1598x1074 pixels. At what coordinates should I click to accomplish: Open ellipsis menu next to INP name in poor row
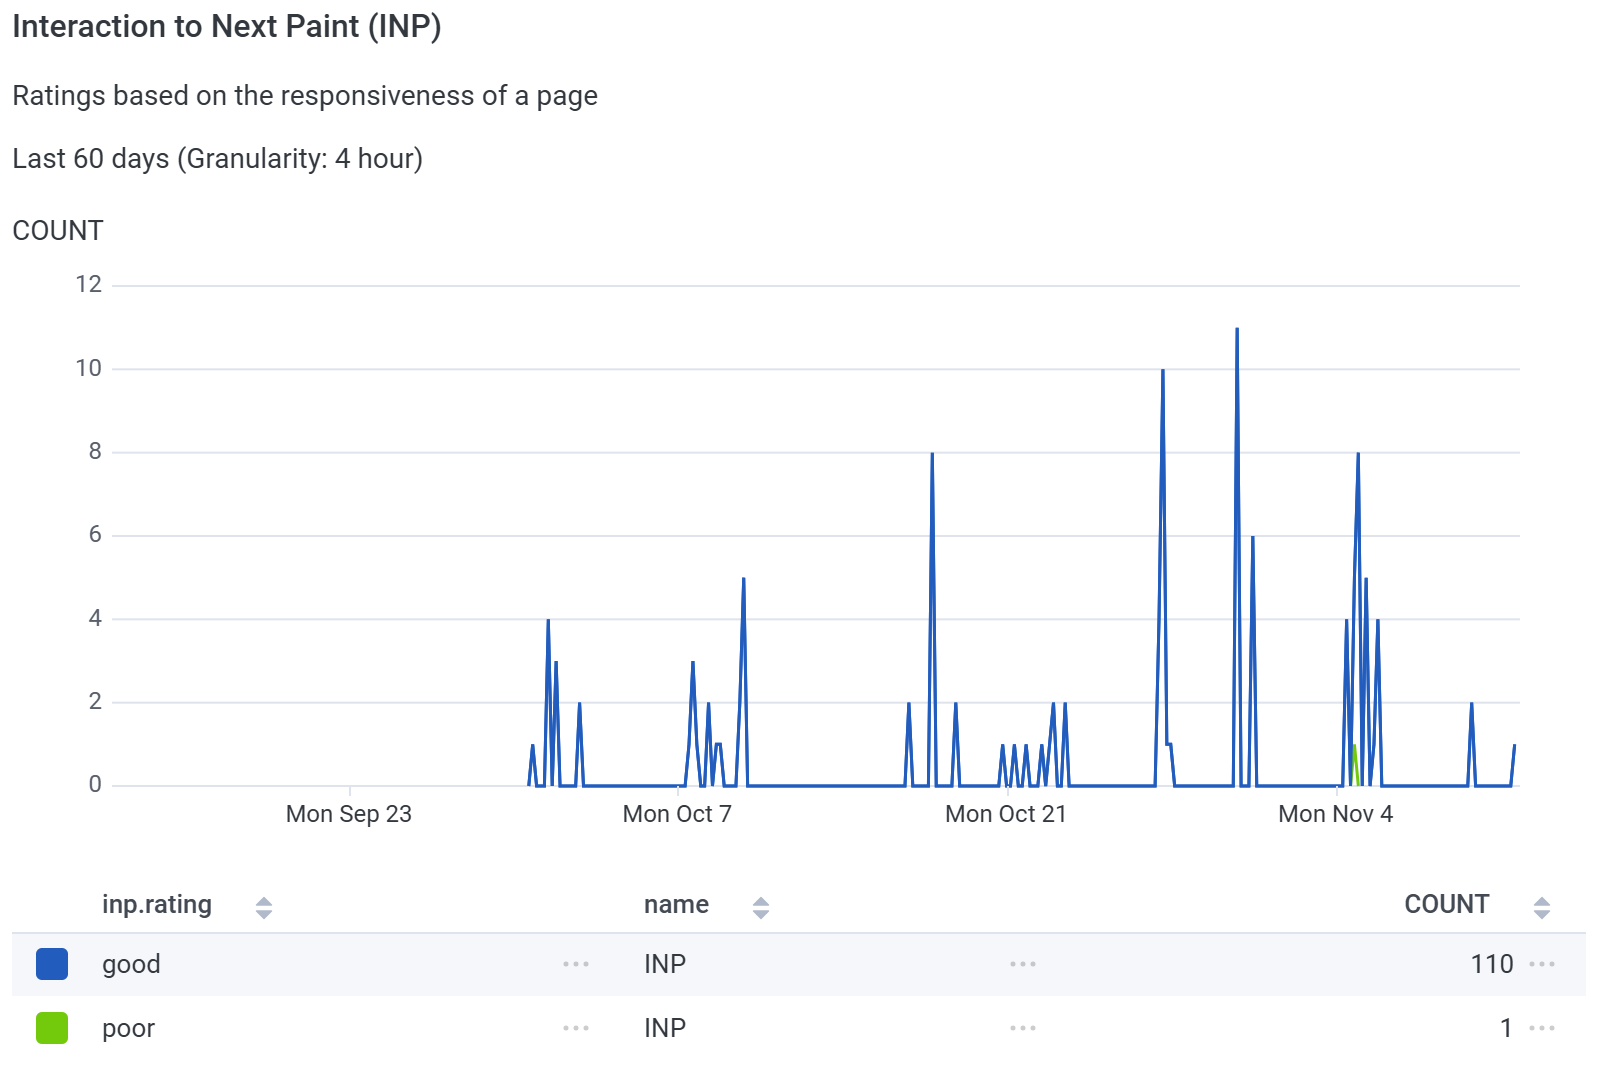pos(1023,1028)
